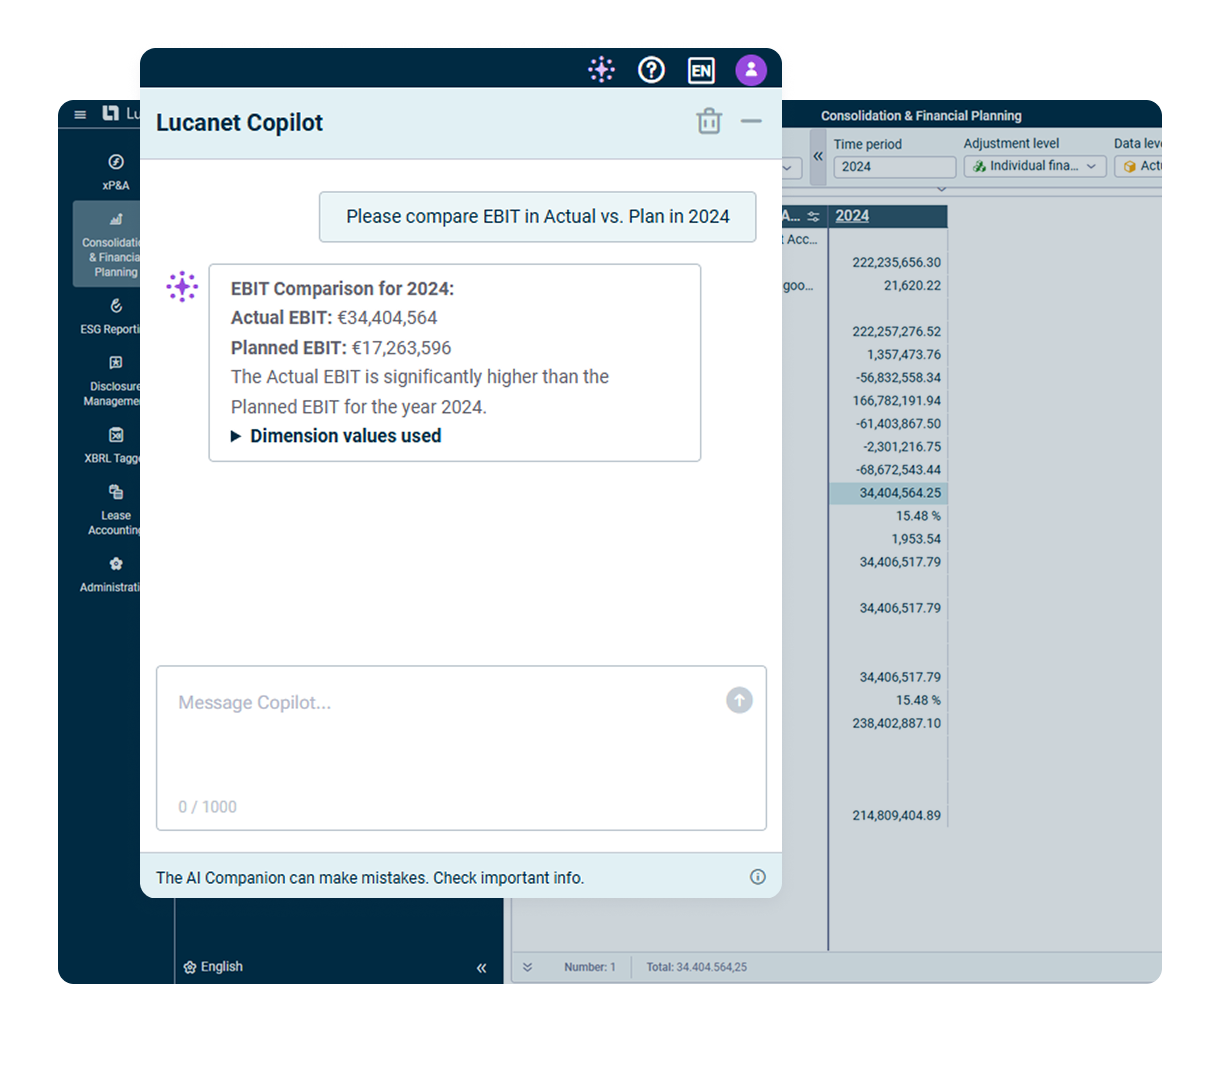Select ESG Reporting in the sidebar
This screenshot has width=1220, height=1082.
116,316
